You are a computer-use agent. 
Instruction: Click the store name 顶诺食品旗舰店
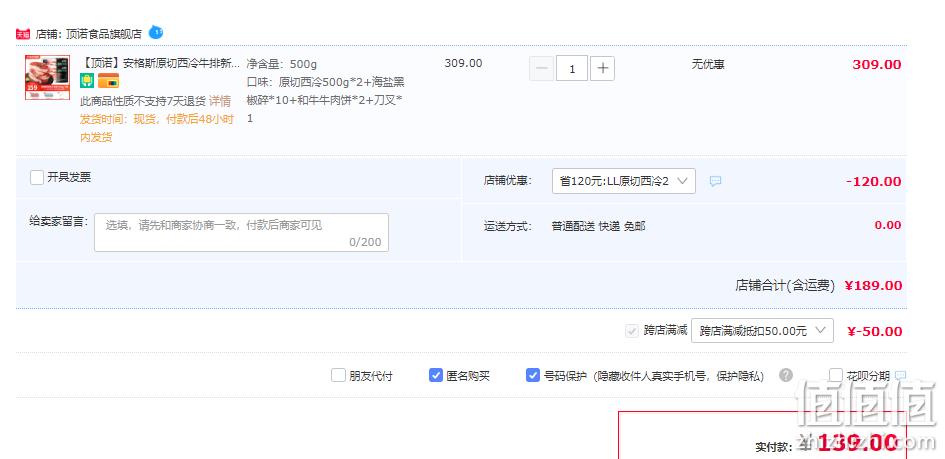coord(102,34)
